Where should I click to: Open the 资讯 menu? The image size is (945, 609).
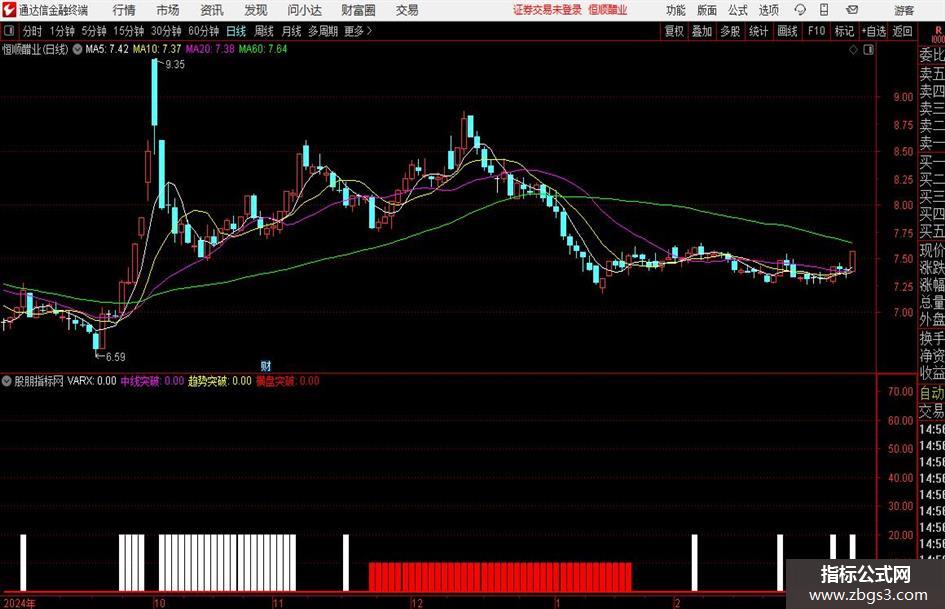point(212,10)
